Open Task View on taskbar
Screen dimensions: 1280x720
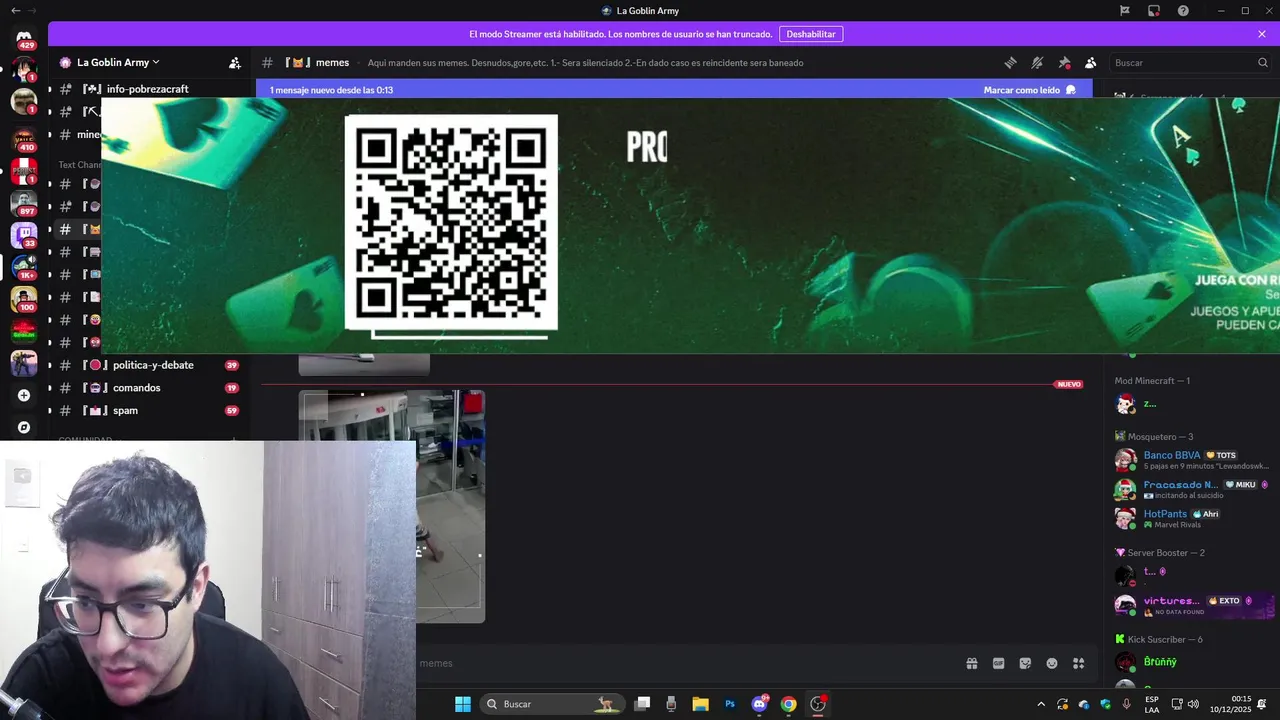[643, 704]
